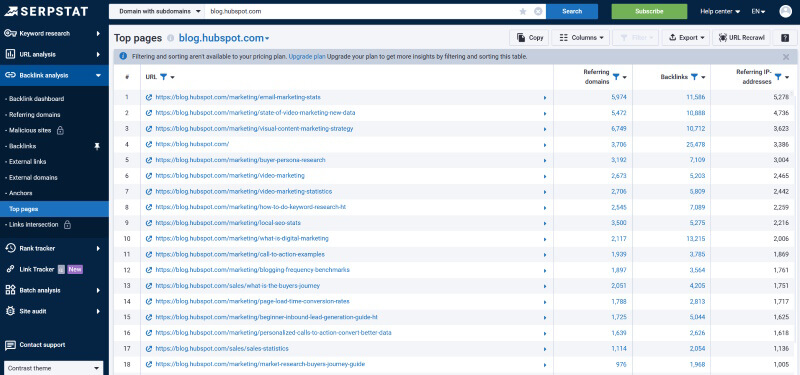Clear the search field with the X icon
800x375 pixels.
[x=538, y=11]
